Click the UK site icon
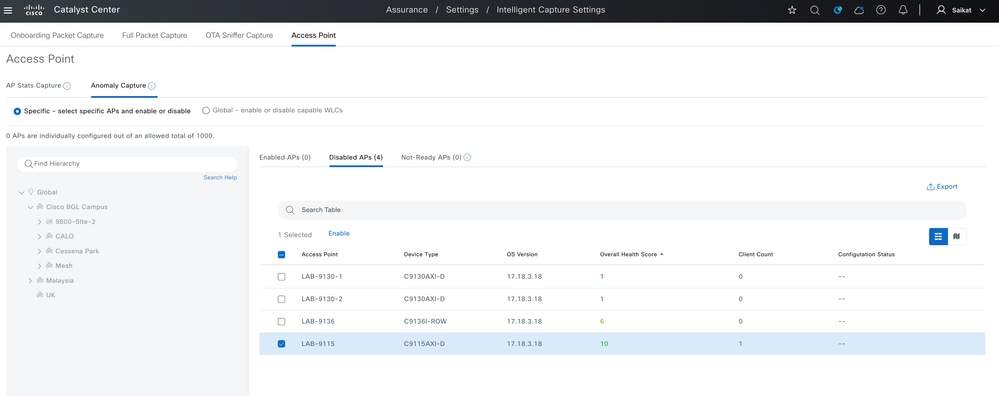 point(40,295)
